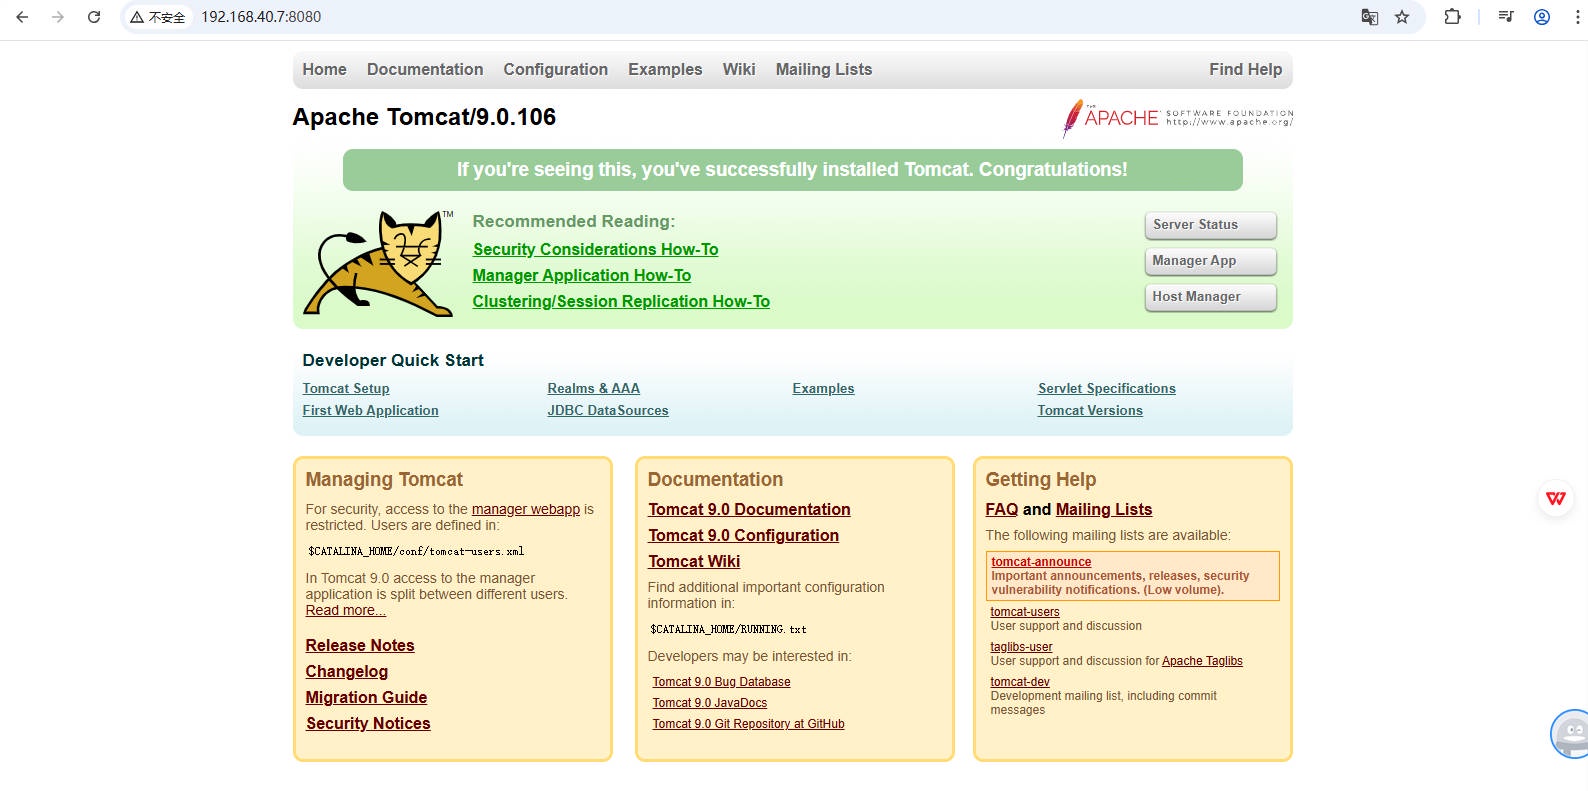Click the Apache Tomcat/9.0.106 heading
This screenshot has height=791, width=1588.
(x=424, y=117)
